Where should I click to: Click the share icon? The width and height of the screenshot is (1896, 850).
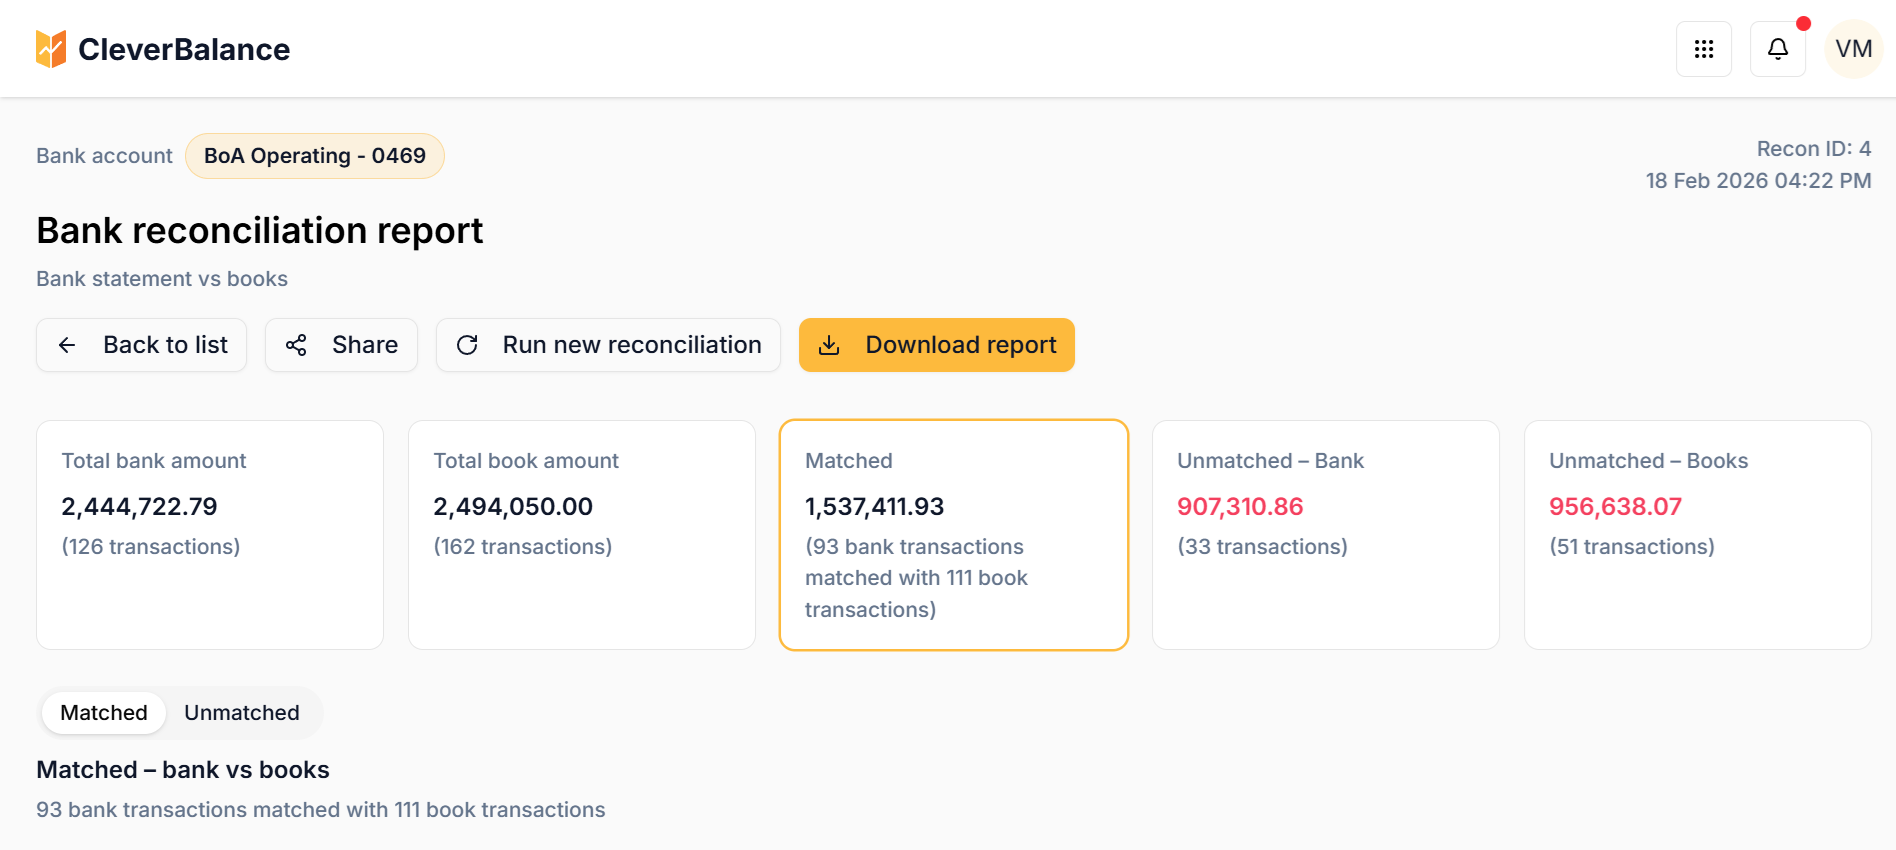click(296, 345)
